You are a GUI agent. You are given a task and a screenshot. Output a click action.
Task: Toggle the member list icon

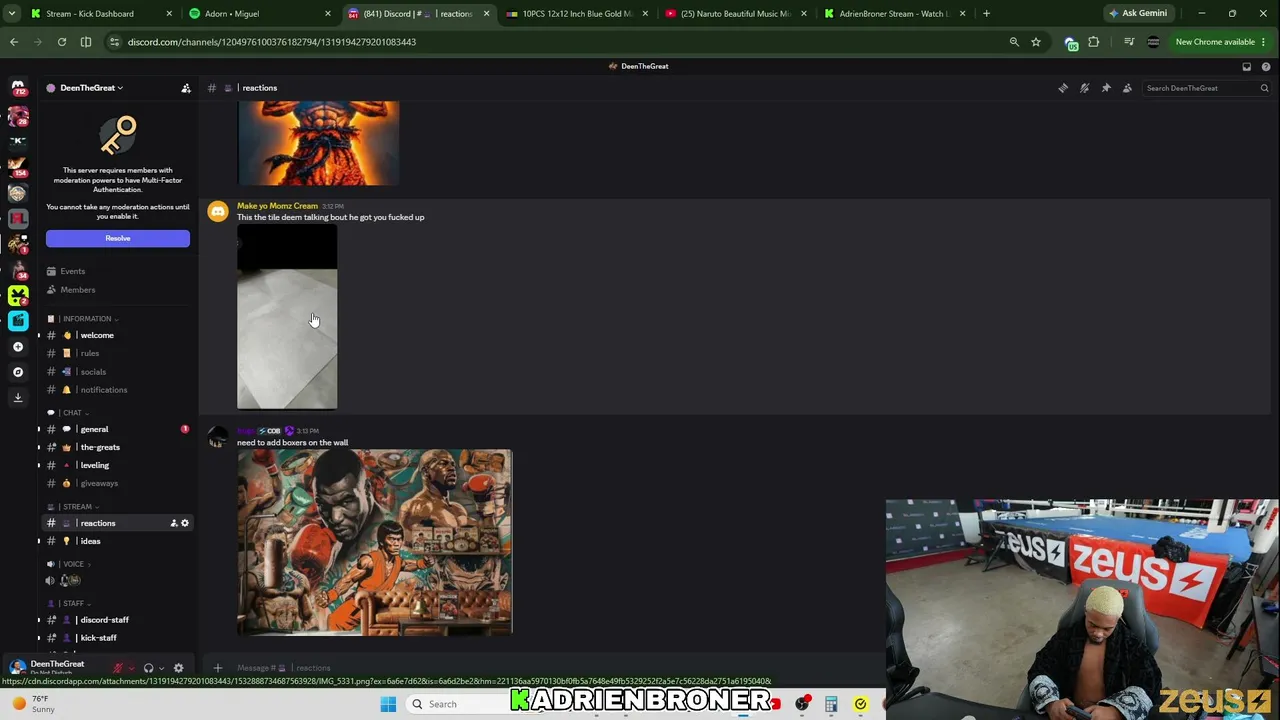[x=1127, y=88]
